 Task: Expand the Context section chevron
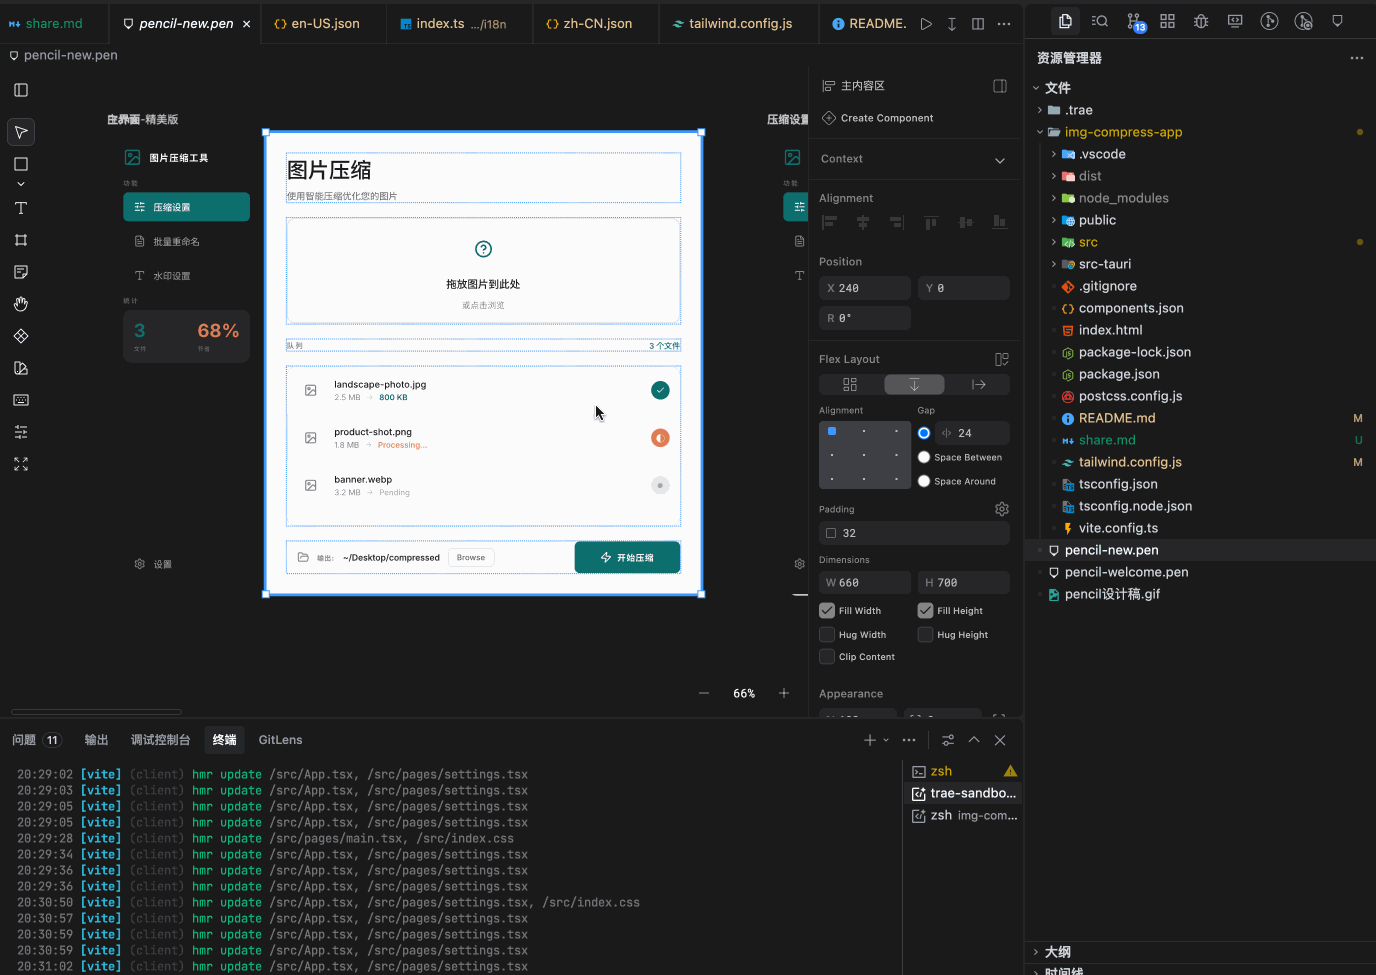[x=1000, y=160]
